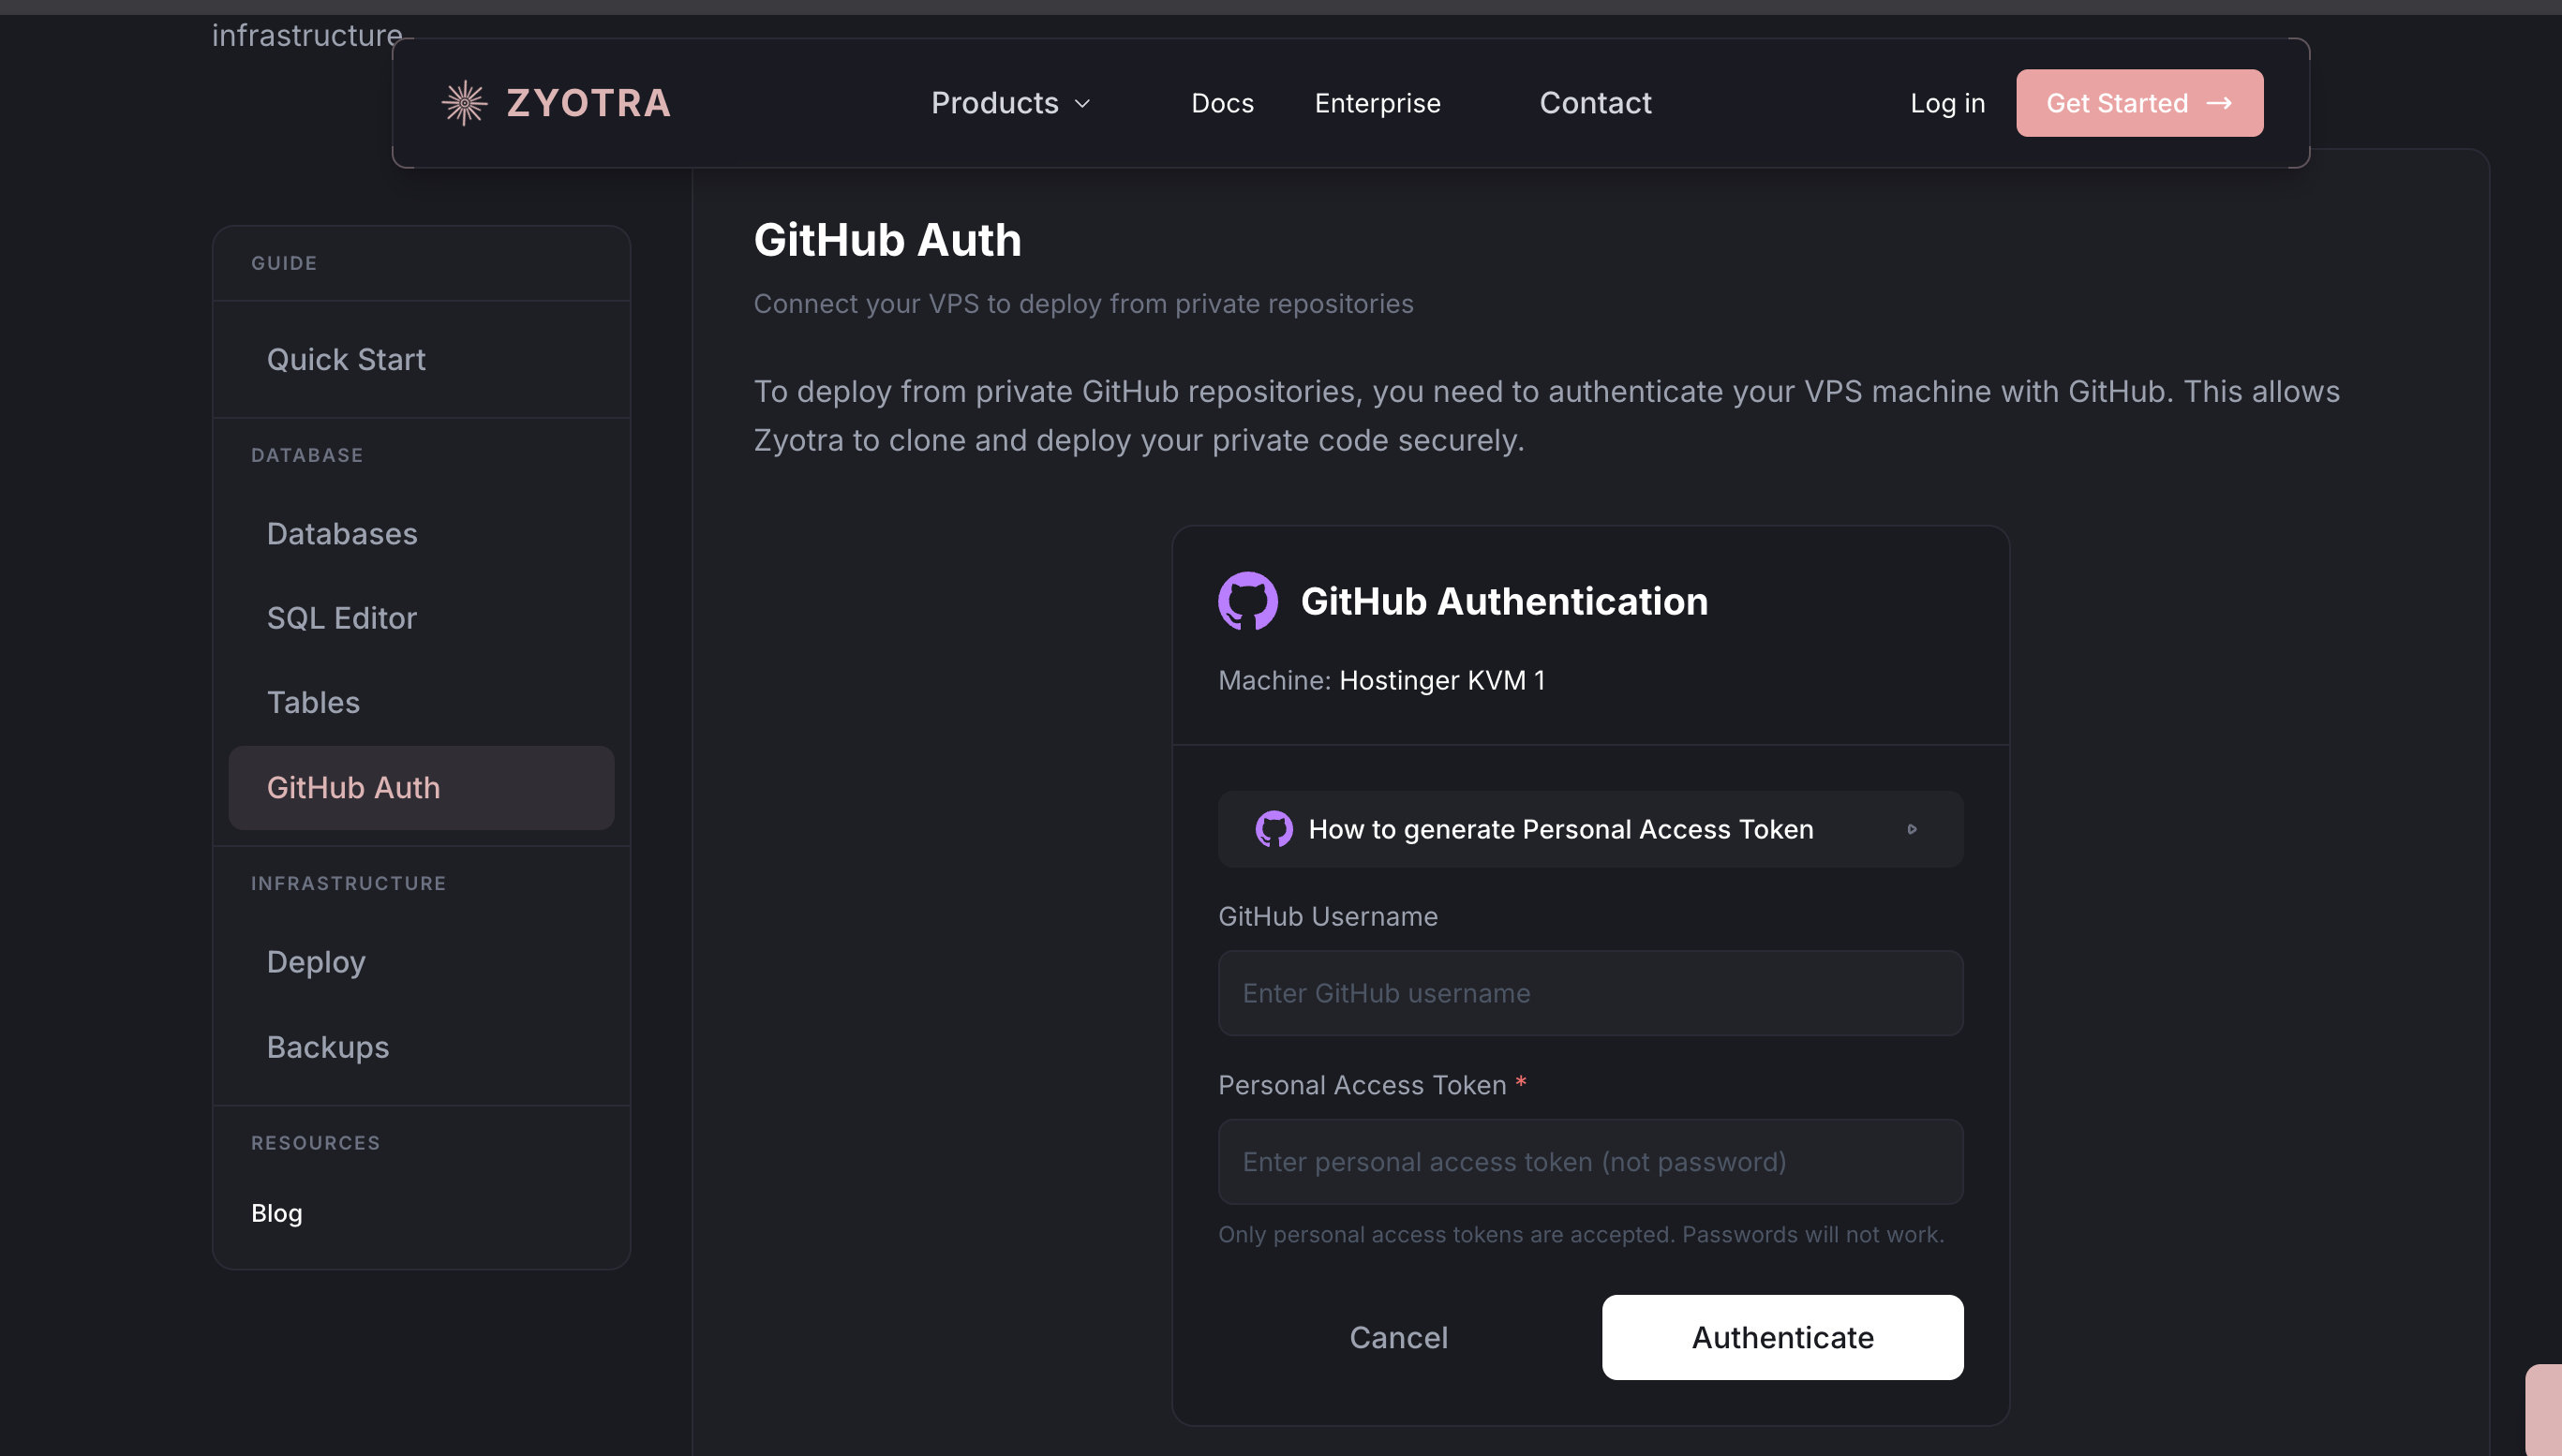Open the Blog under Resources
2562x1456 pixels.
coord(277,1212)
